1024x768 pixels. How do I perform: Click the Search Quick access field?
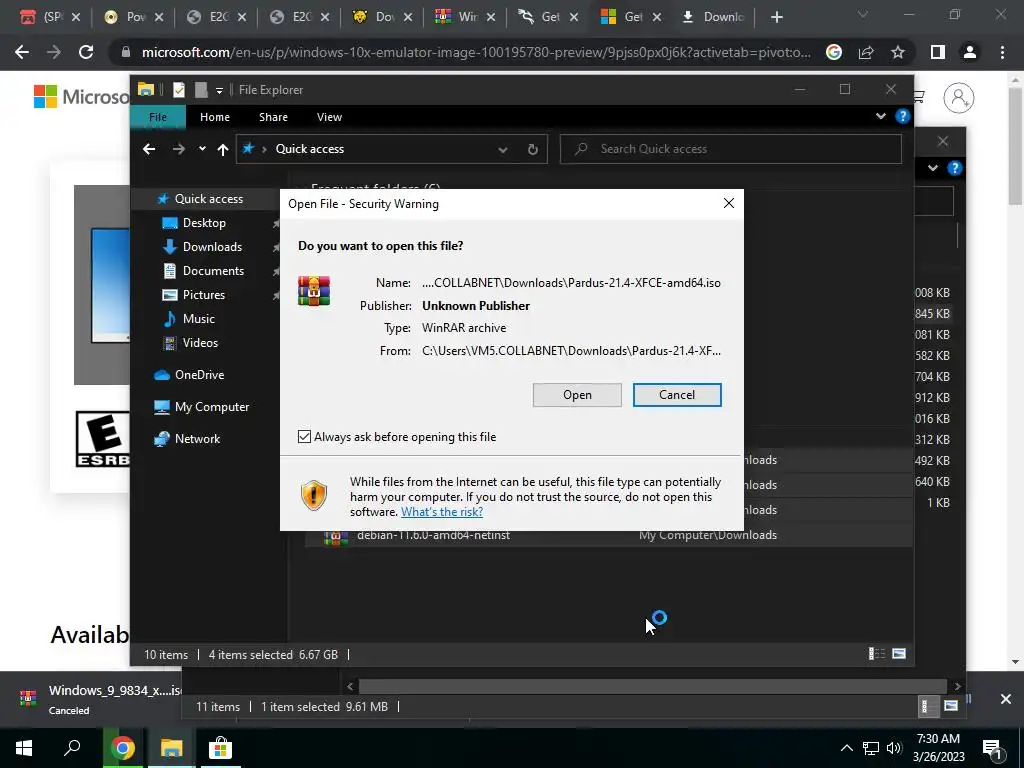click(731, 149)
